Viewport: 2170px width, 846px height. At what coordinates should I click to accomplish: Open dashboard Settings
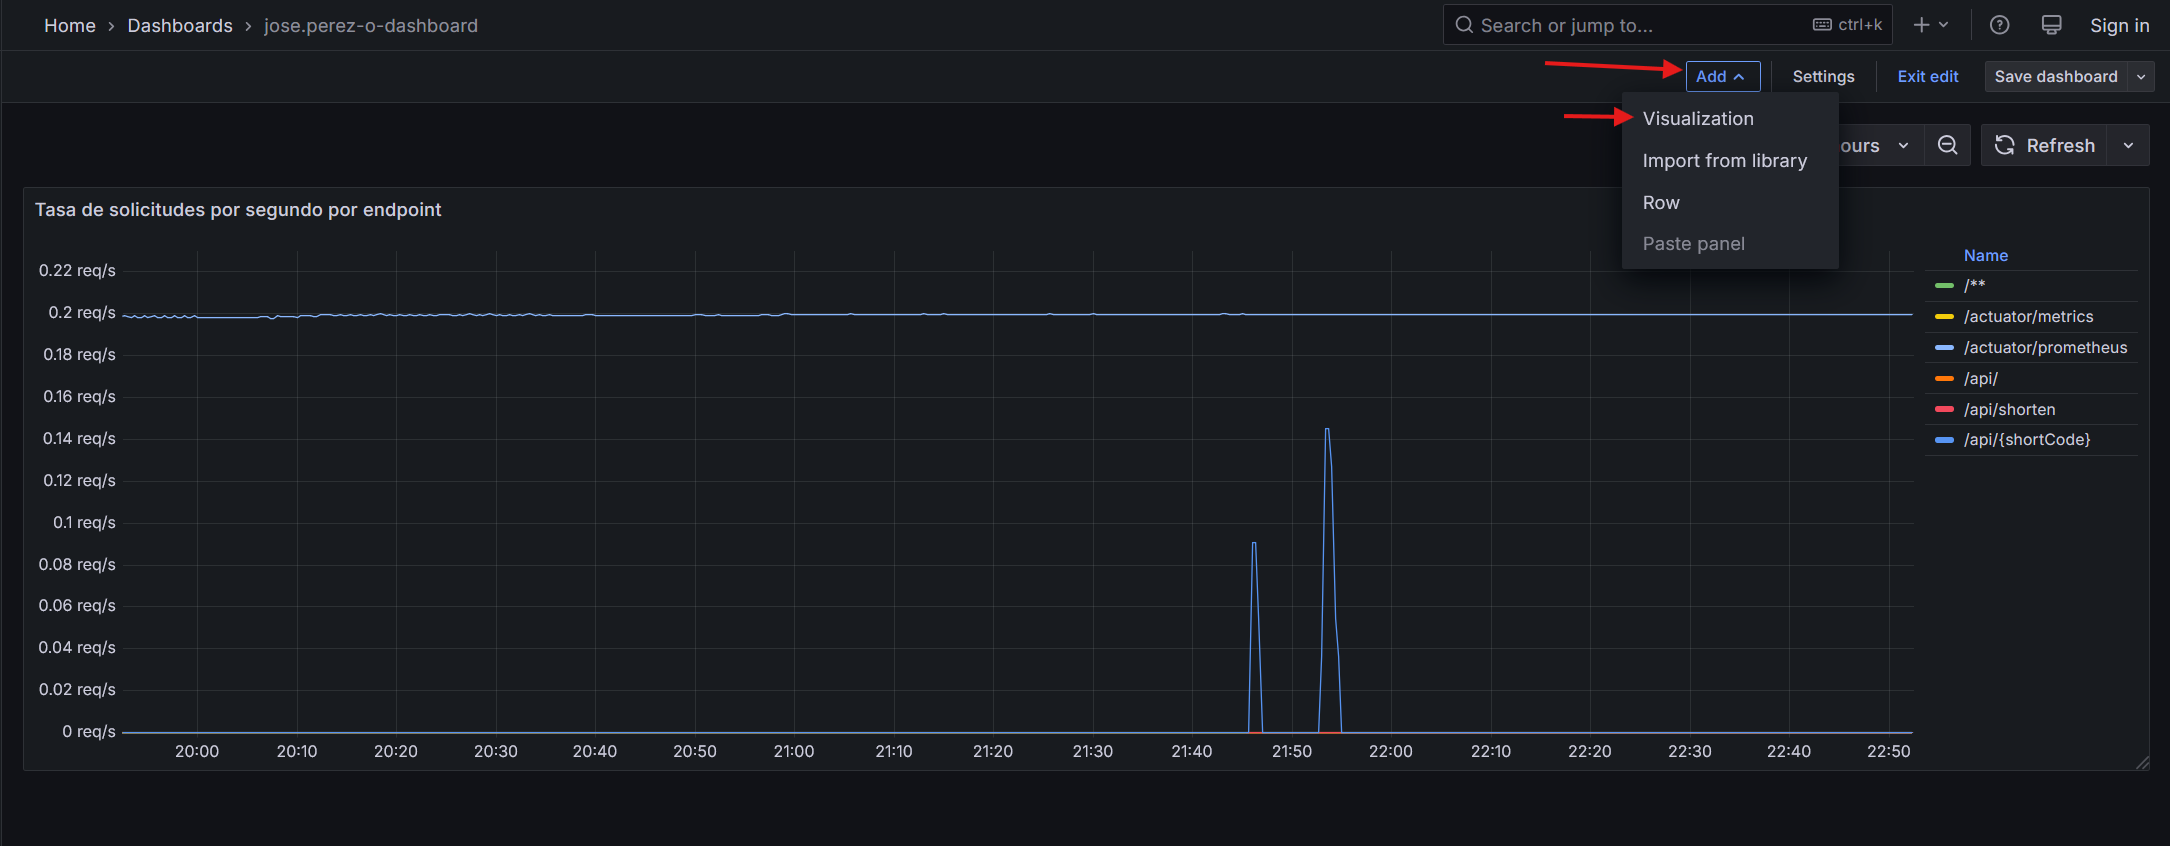[x=1823, y=77]
